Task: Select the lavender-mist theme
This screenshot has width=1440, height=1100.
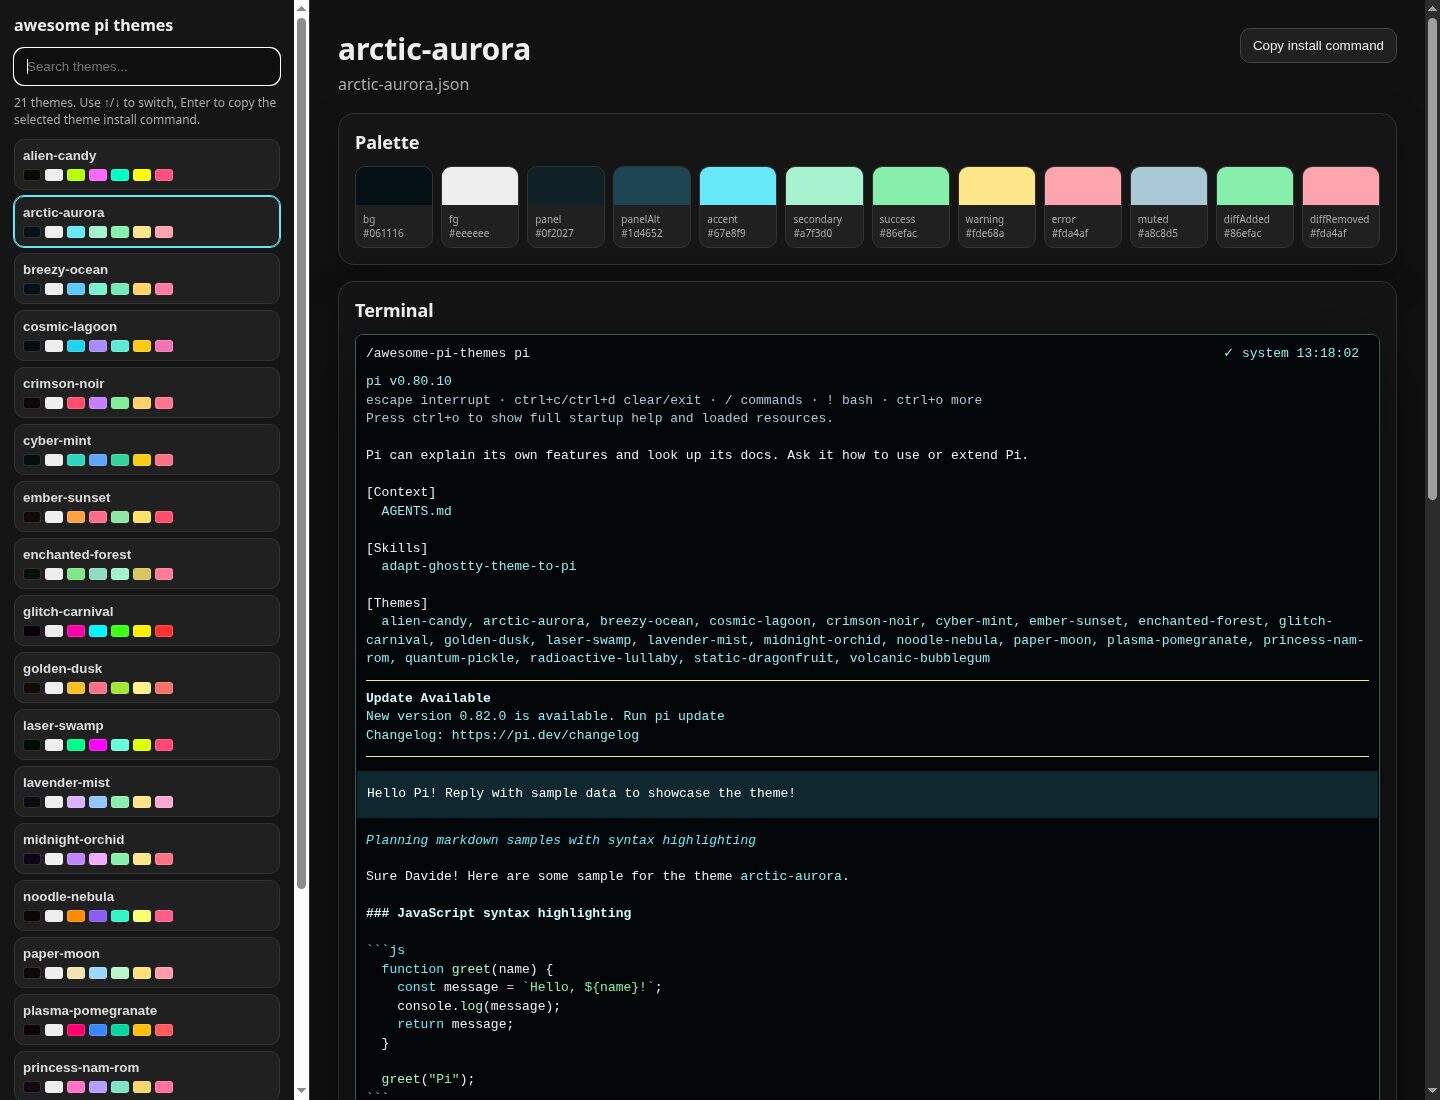Action: click(147, 791)
